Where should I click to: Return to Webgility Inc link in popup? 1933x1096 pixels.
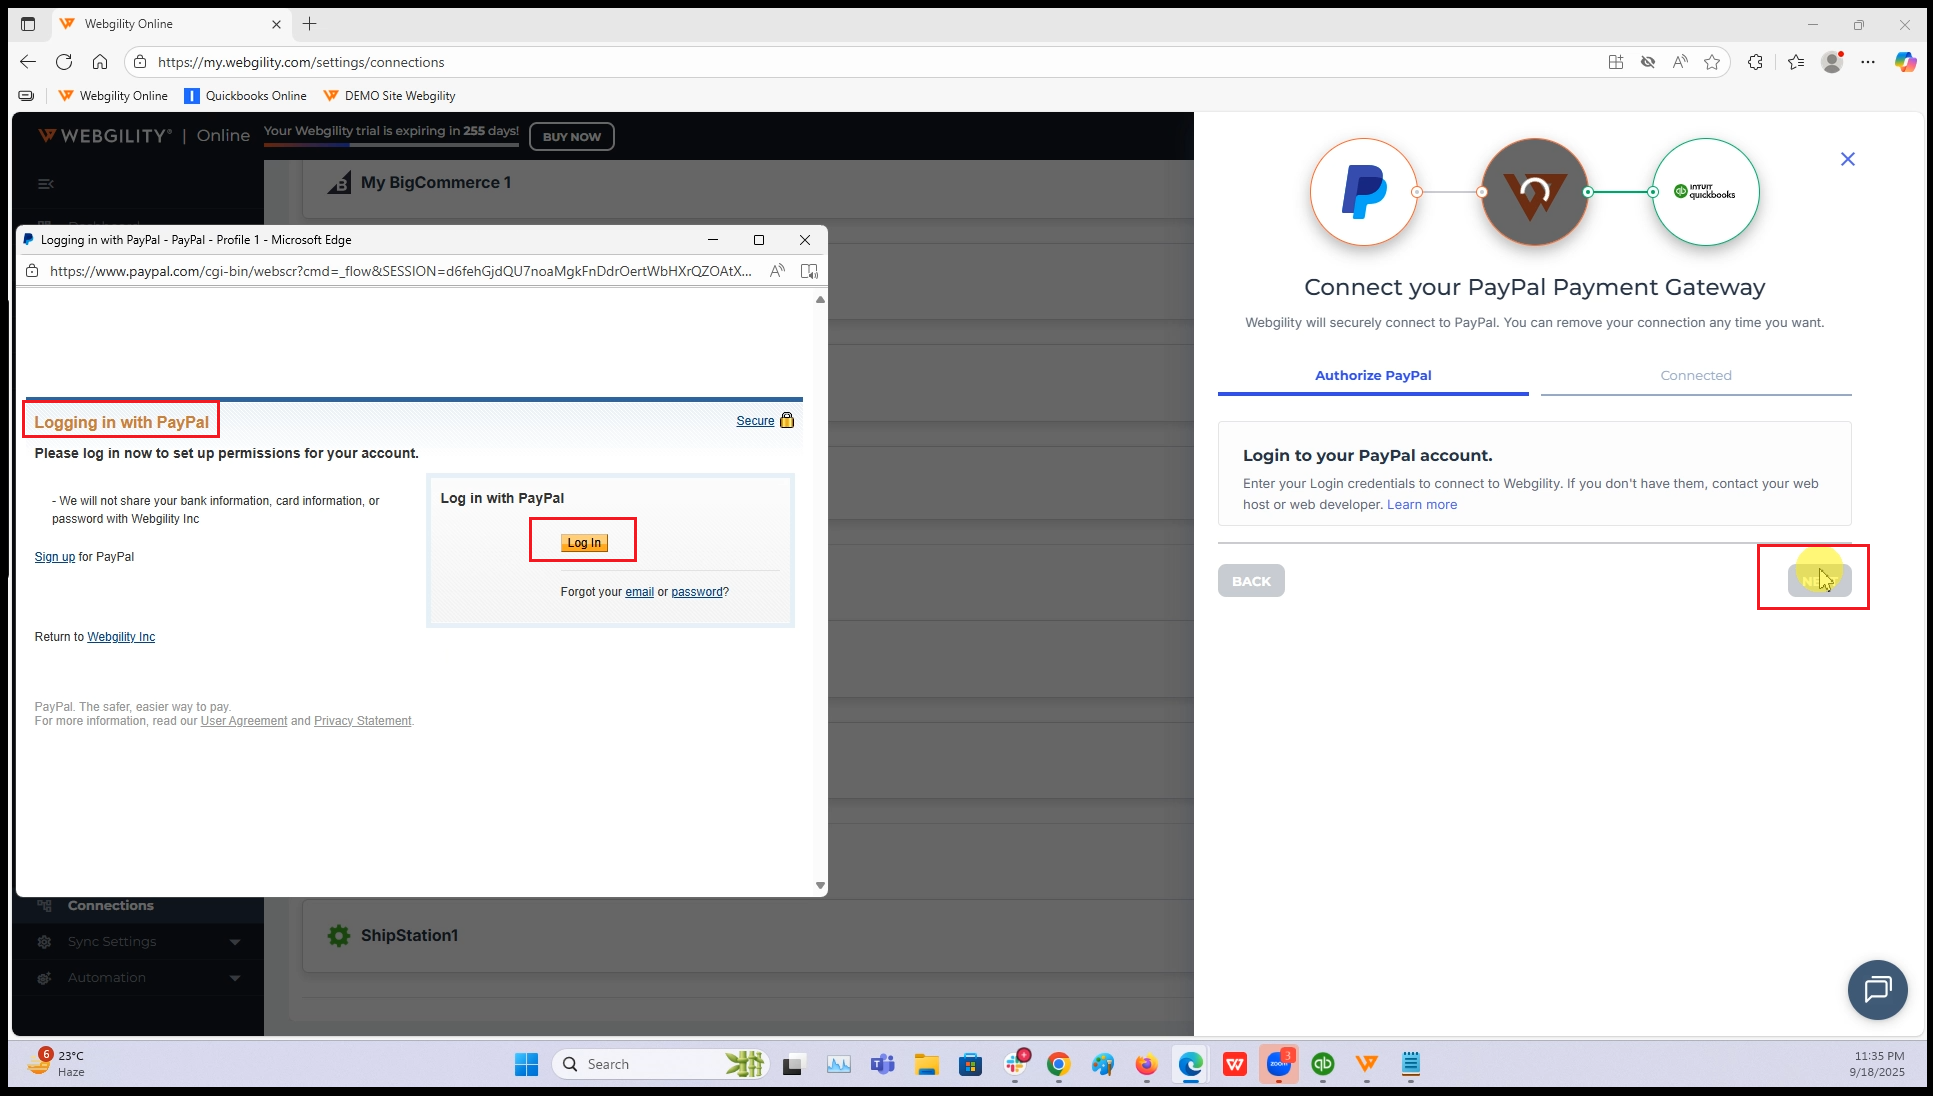click(121, 637)
